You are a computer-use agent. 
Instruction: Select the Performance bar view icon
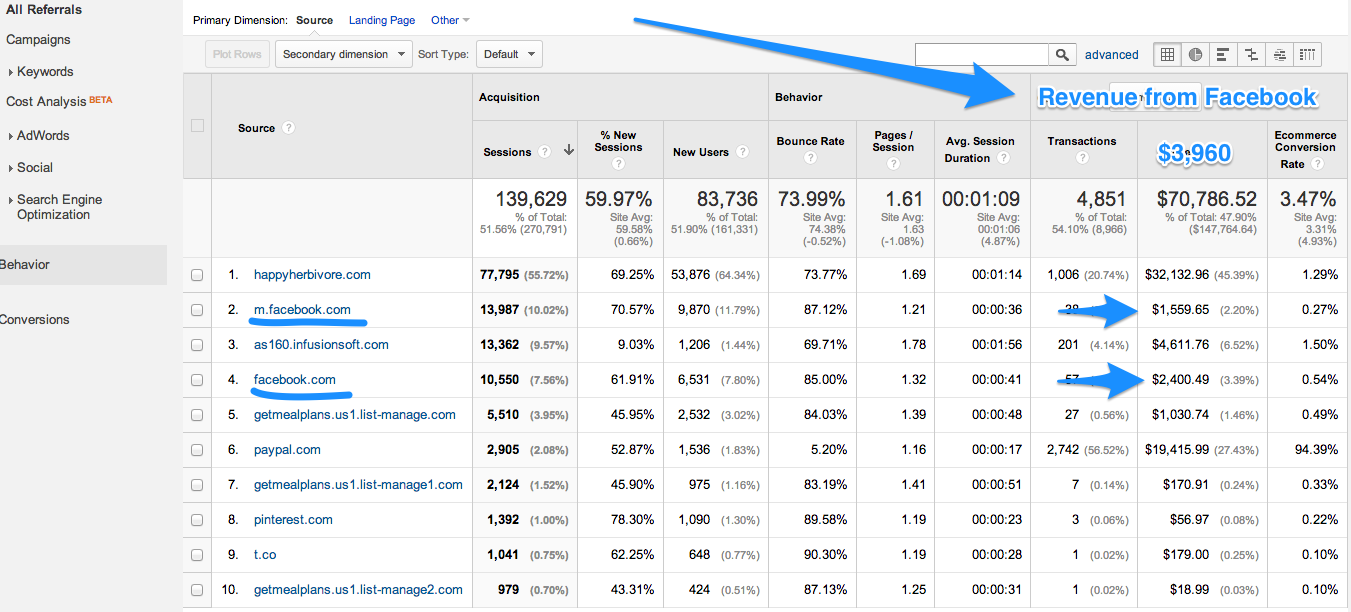(1222, 55)
